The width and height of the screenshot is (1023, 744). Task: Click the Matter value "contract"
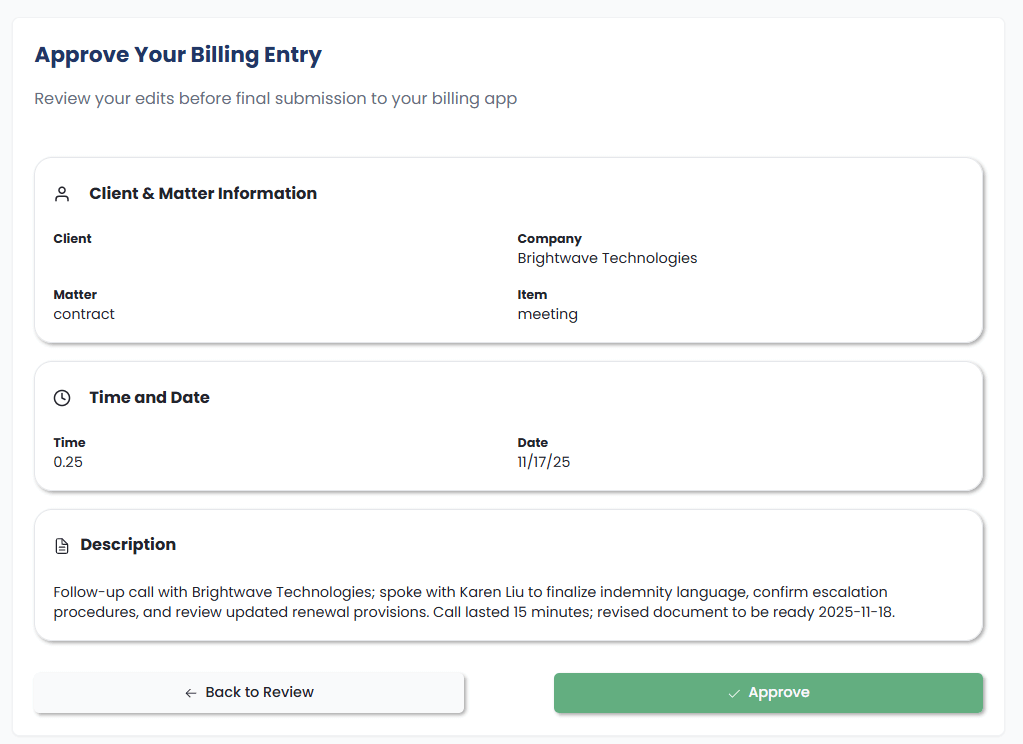pyautogui.click(x=84, y=314)
